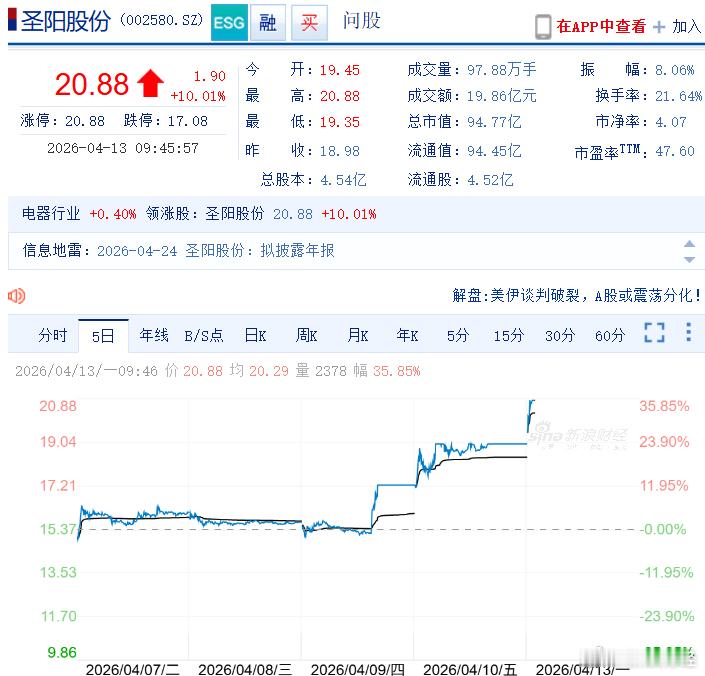Image resolution: width=705 pixels, height=676 pixels.
Task: Open leading stock 圣阳股份 link
Action: point(235,213)
